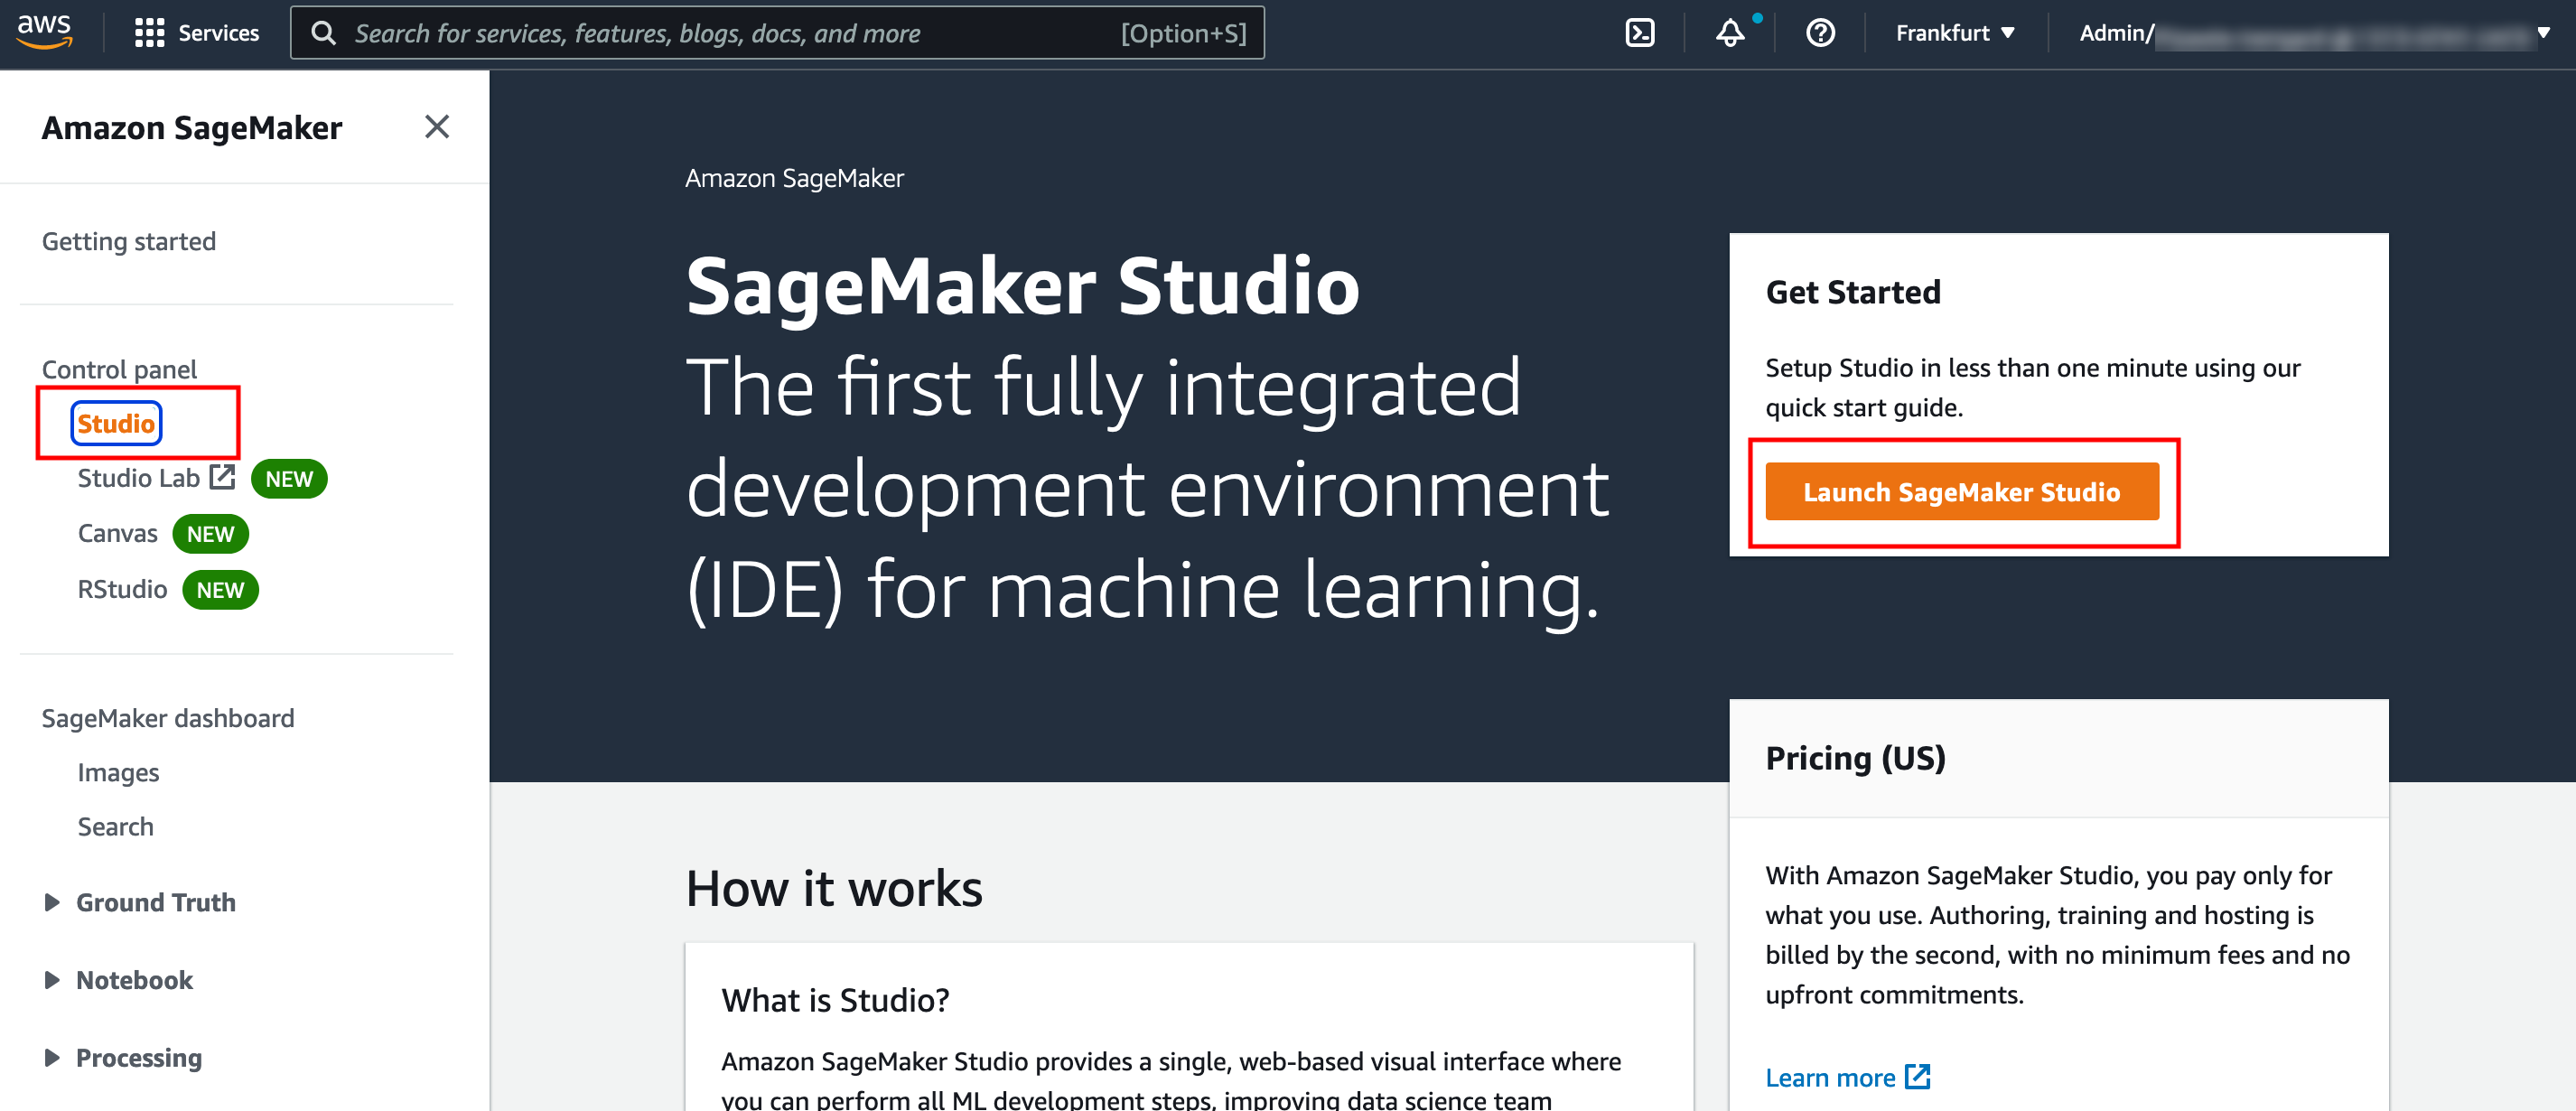Click the SageMaker Studio hero title

(1022, 286)
